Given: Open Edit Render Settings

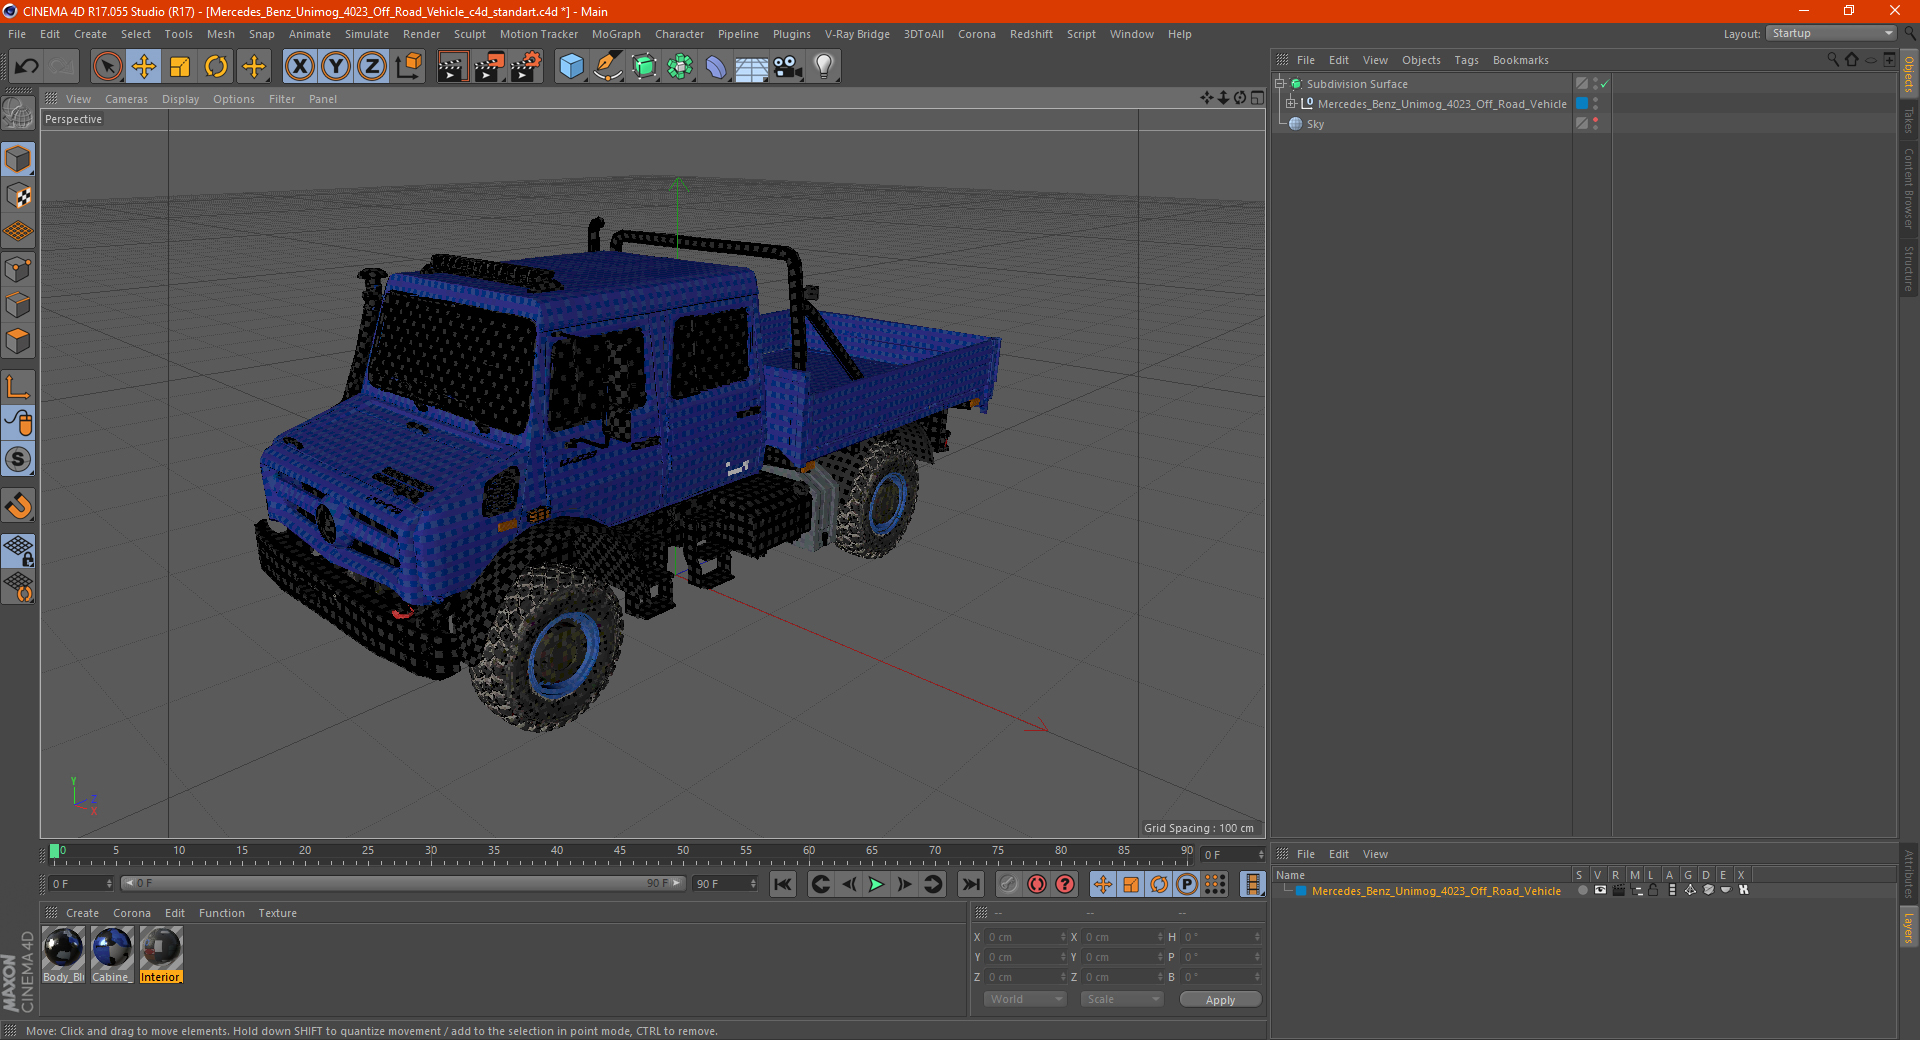Looking at the screenshot, I should [526, 67].
